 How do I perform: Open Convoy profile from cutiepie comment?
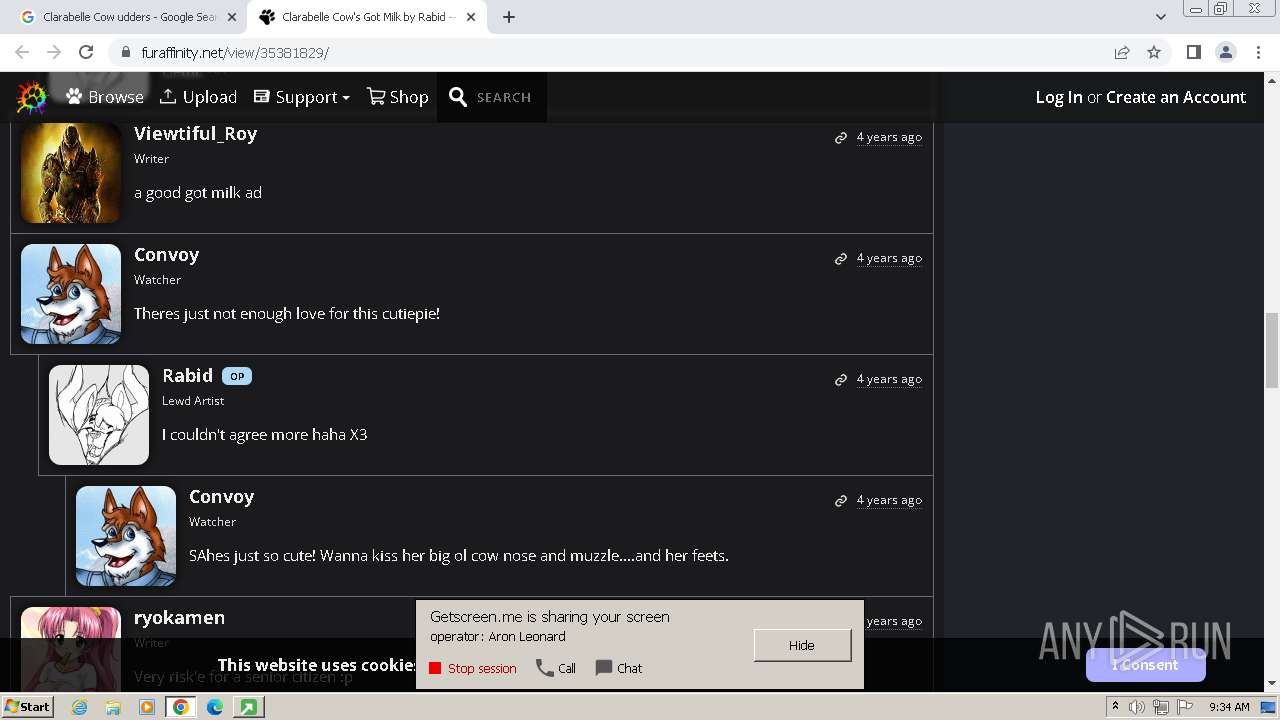pos(166,255)
